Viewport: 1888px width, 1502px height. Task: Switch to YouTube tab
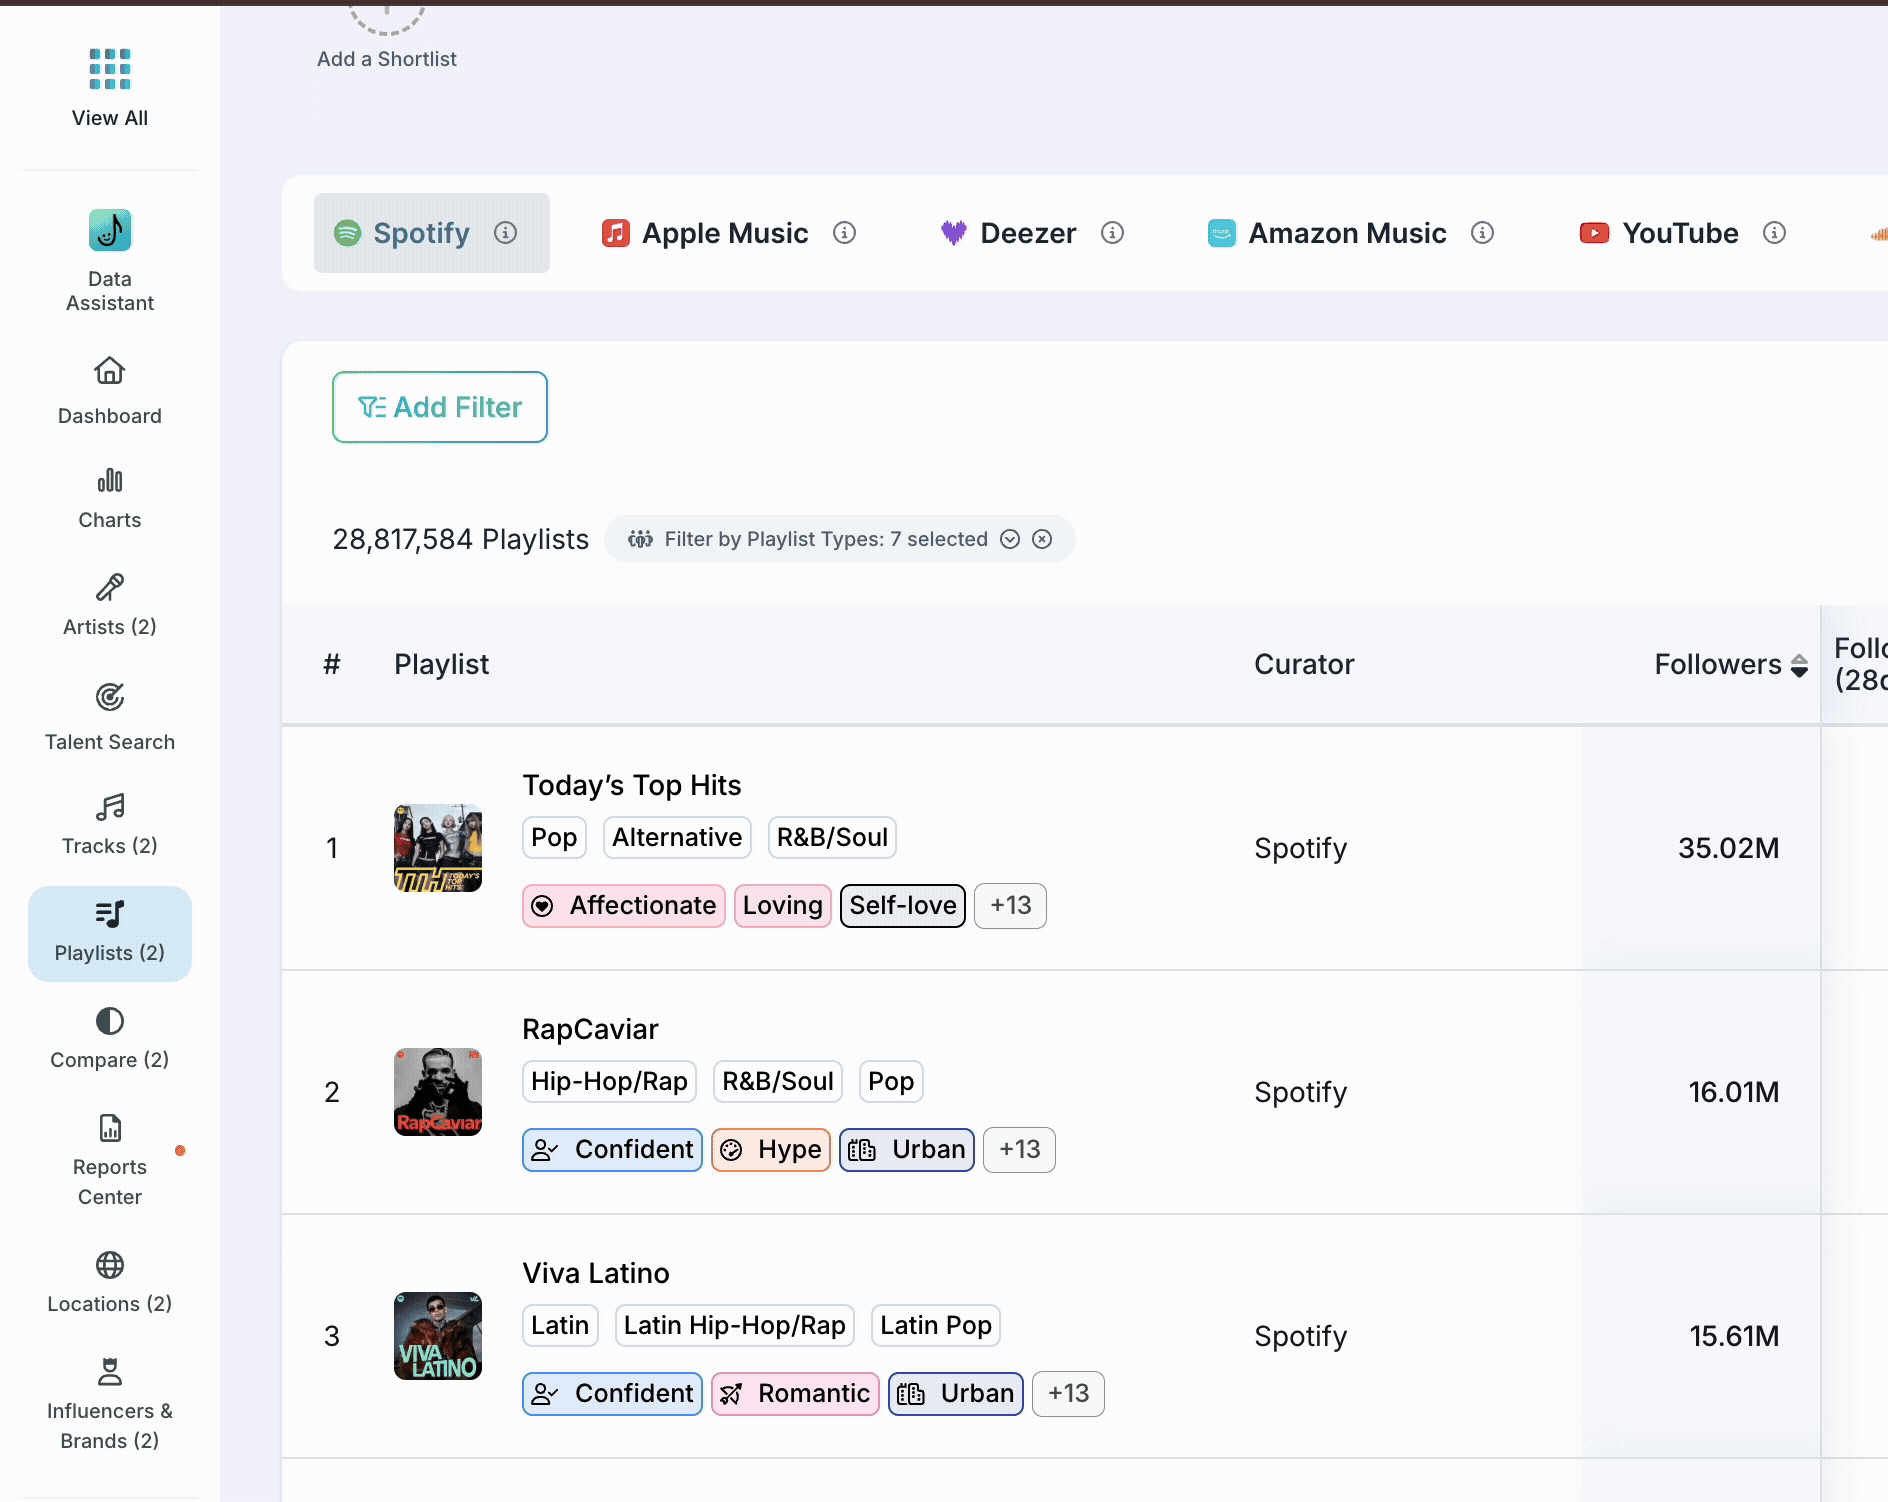1659,233
